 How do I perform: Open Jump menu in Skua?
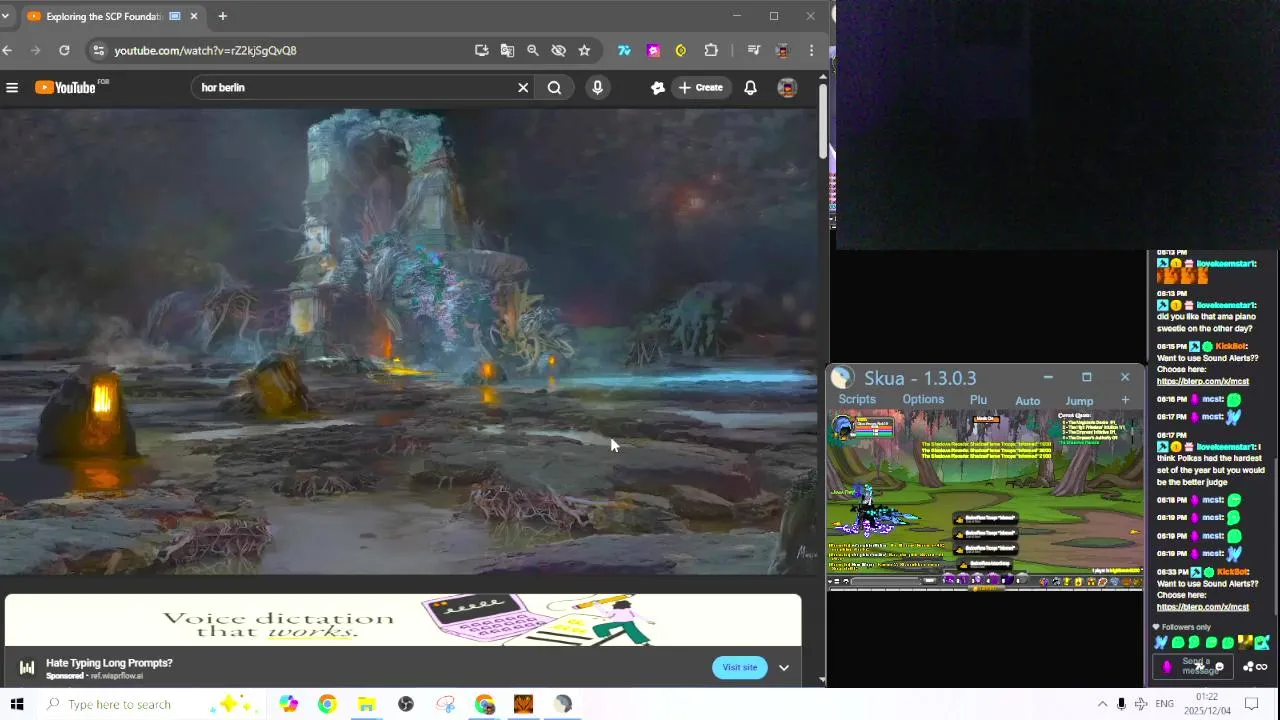[1079, 401]
